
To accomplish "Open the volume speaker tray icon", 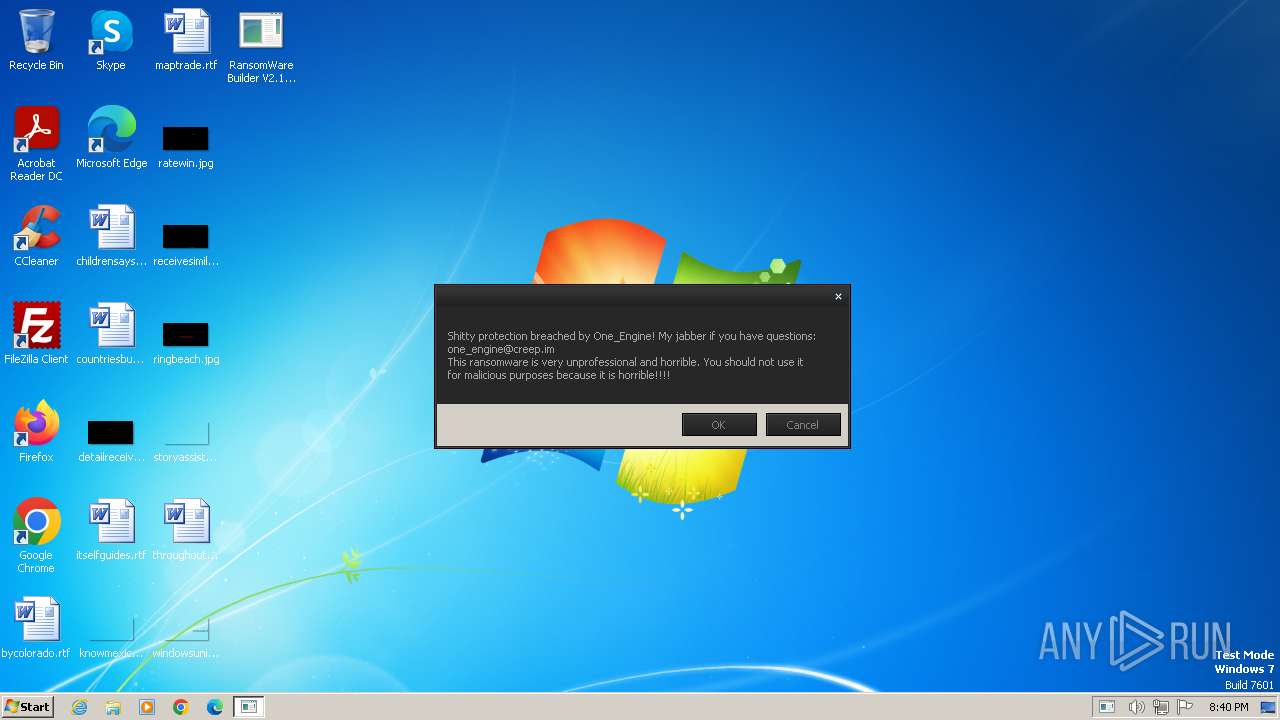I will [x=1136, y=707].
